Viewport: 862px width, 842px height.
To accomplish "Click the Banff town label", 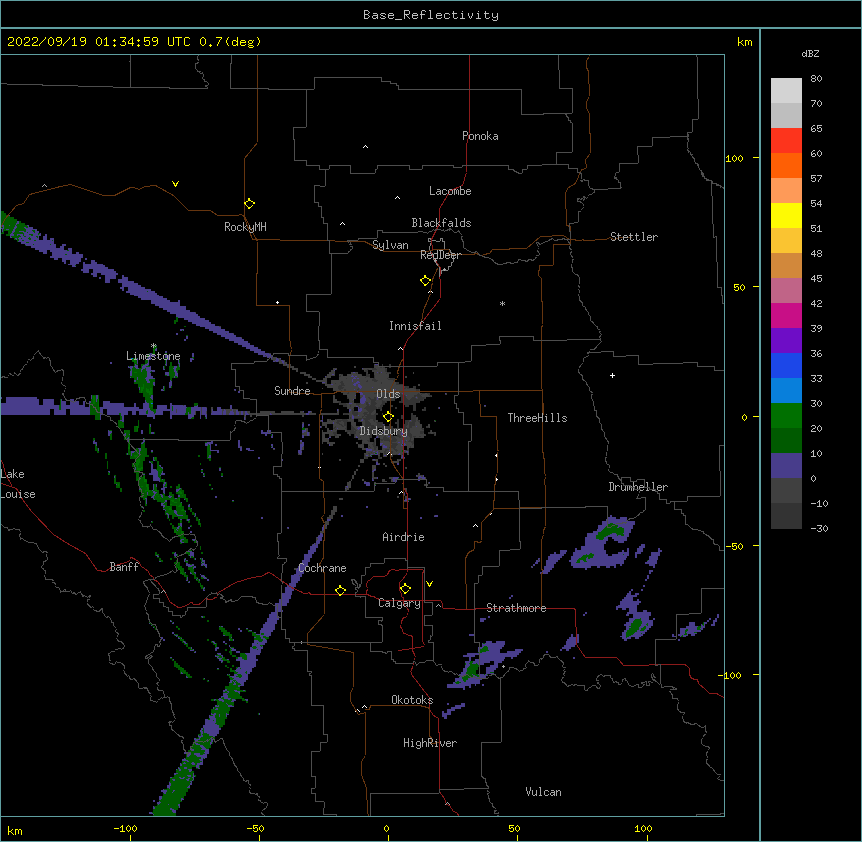I will click(124, 567).
